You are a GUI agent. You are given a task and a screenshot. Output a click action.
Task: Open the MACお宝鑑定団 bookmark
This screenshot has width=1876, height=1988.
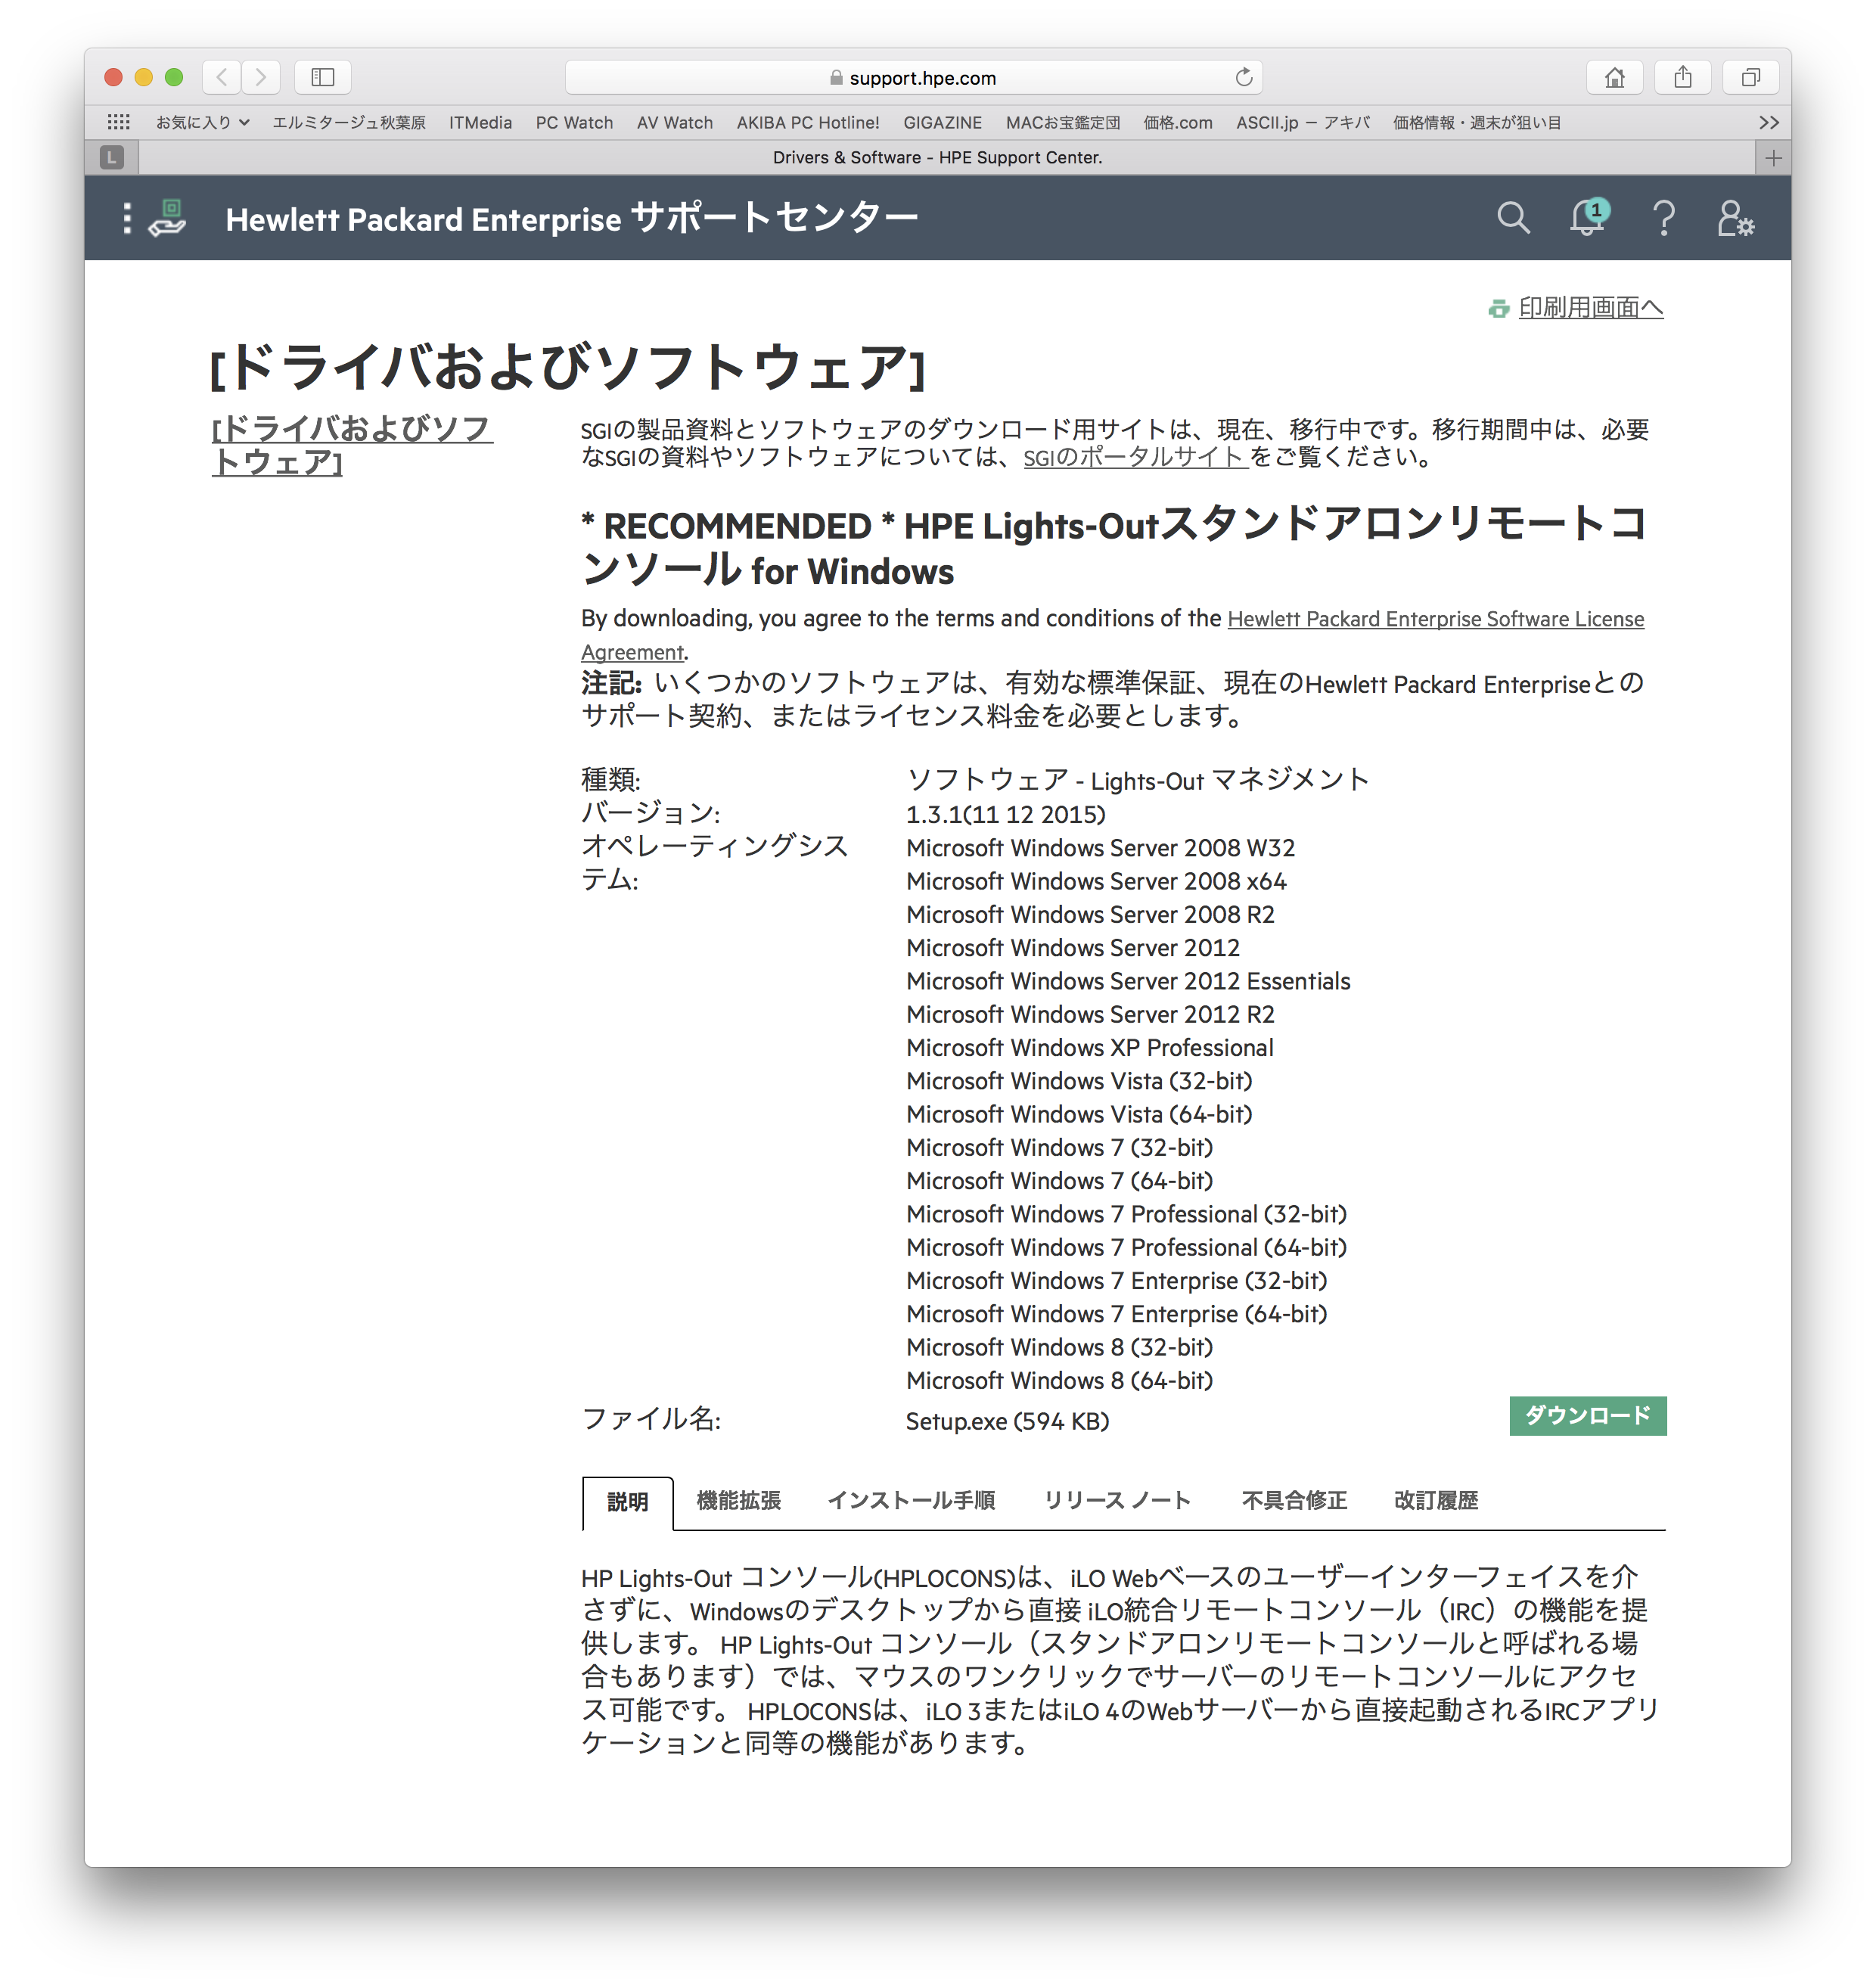[x=1063, y=122]
